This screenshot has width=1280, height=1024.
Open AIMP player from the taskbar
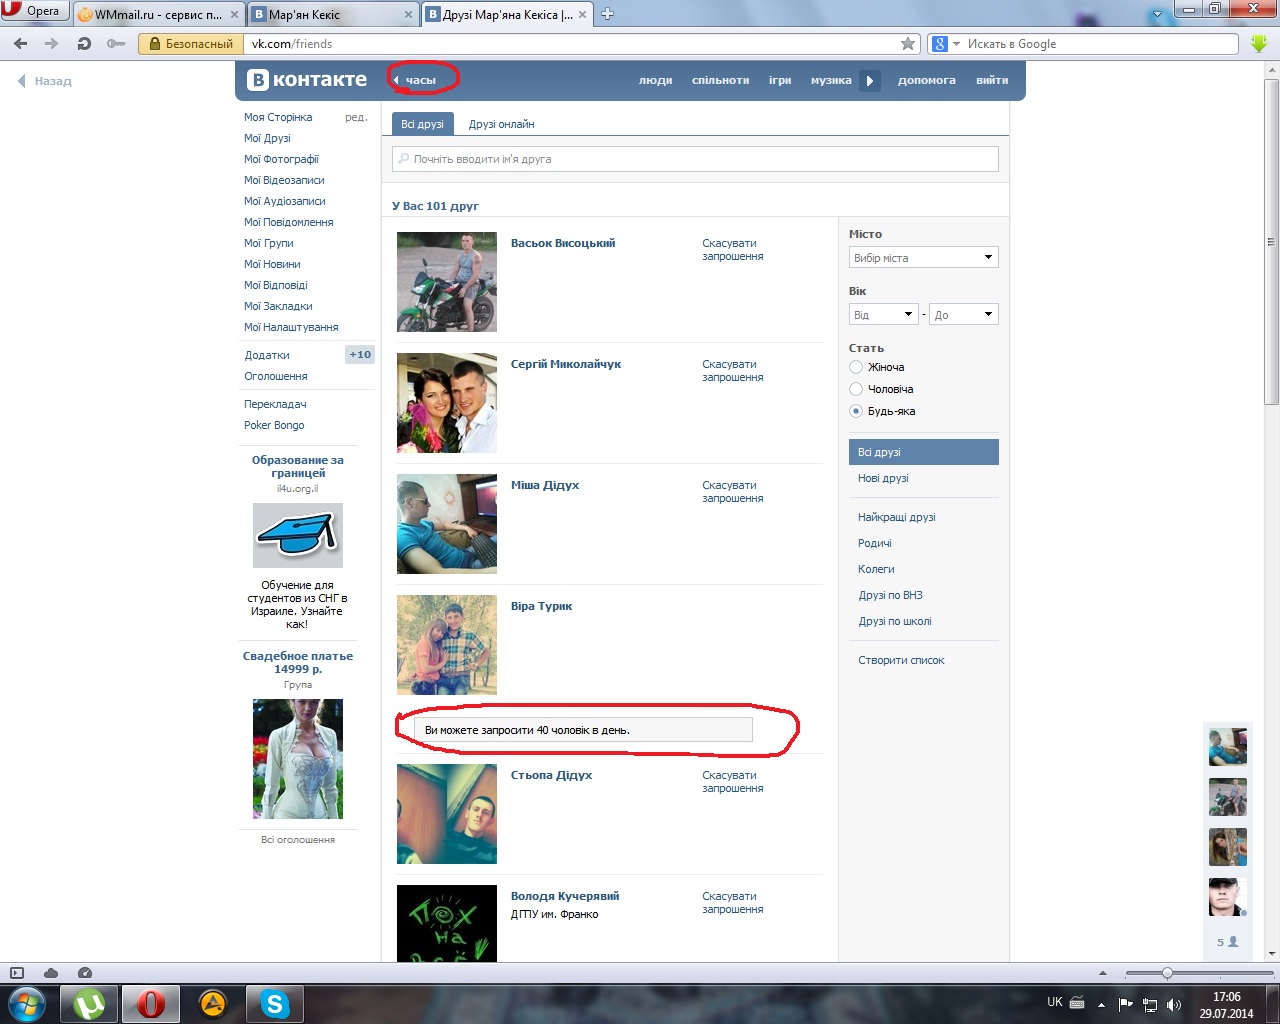213,1003
